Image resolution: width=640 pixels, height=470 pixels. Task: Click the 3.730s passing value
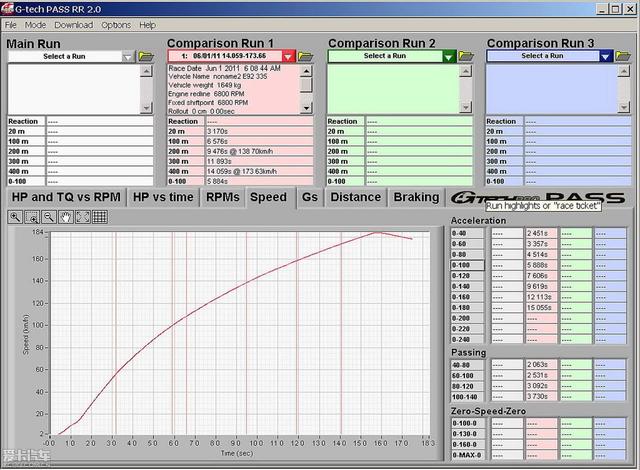tap(541, 397)
